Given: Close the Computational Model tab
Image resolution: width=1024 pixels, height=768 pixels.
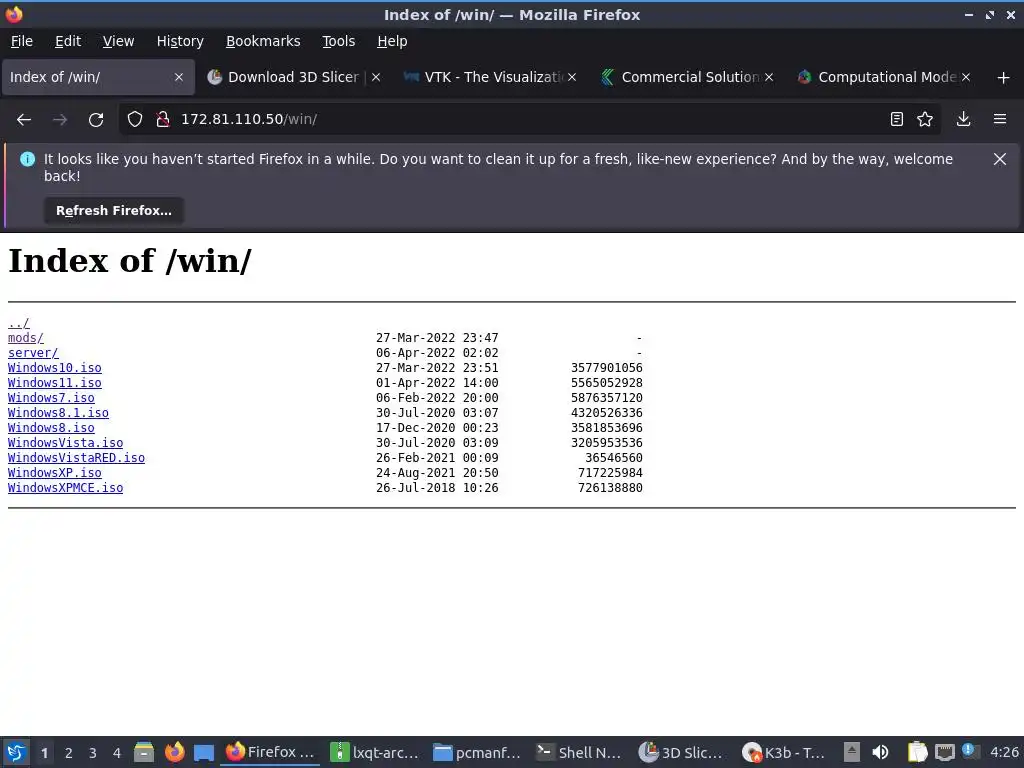Looking at the screenshot, I should point(965,77).
